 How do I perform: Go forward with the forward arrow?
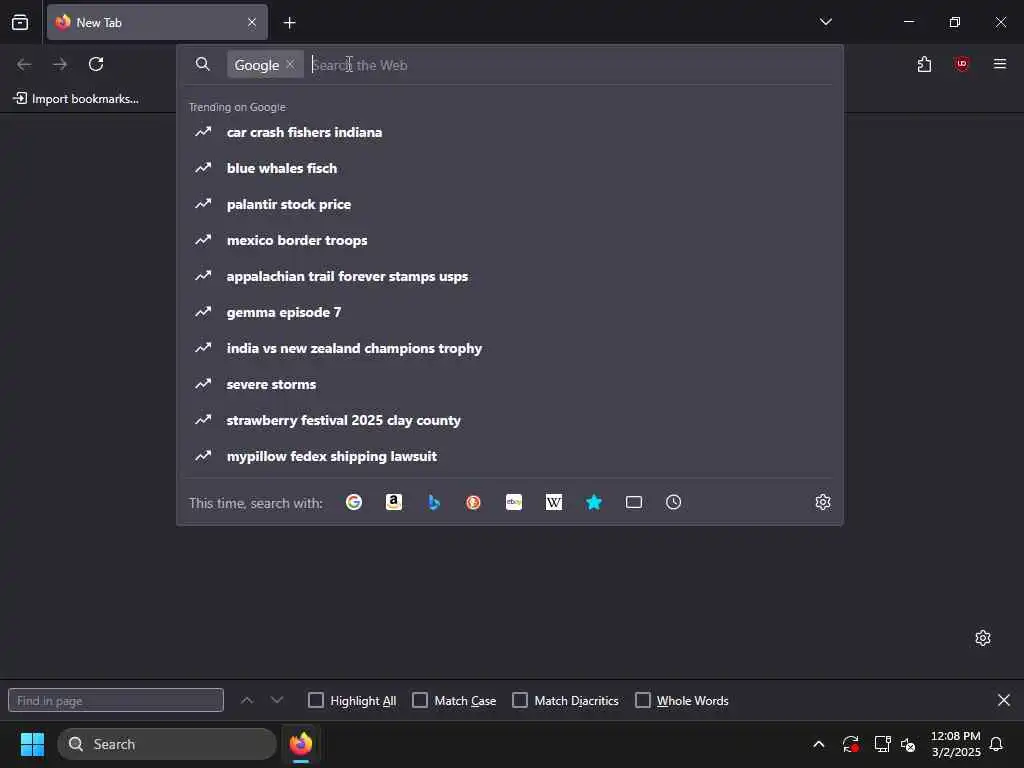click(x=60, y=64)
